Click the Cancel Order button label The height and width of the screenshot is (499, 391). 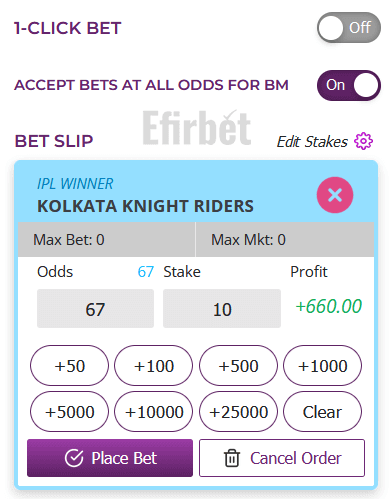pos(296,458)
